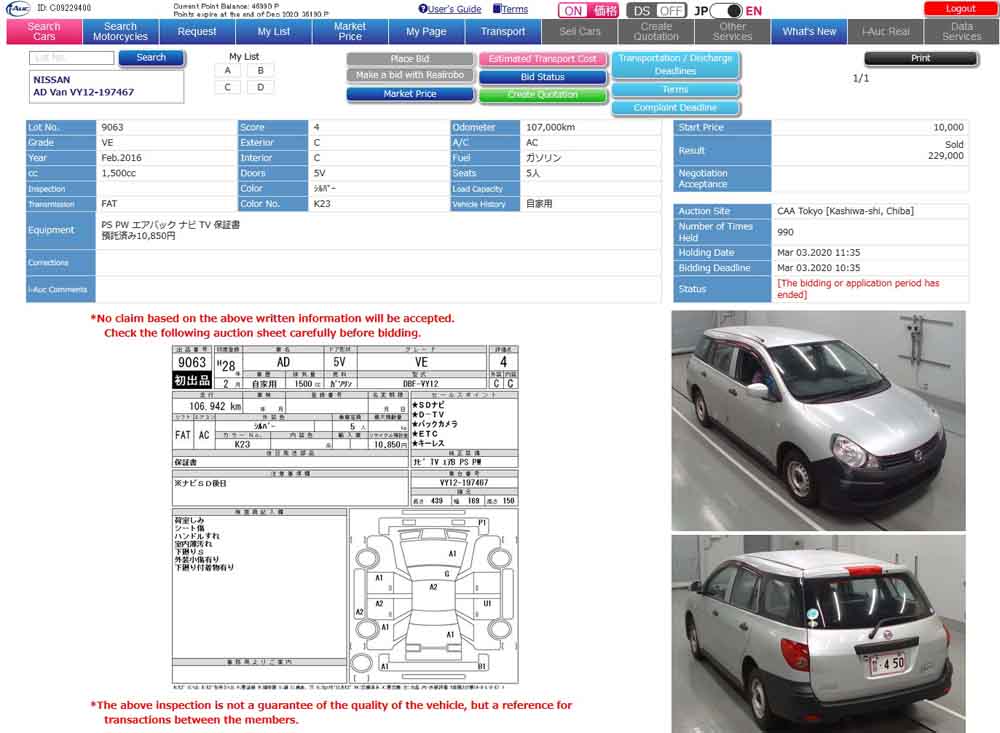Open the Terms link in the top header

510,9
